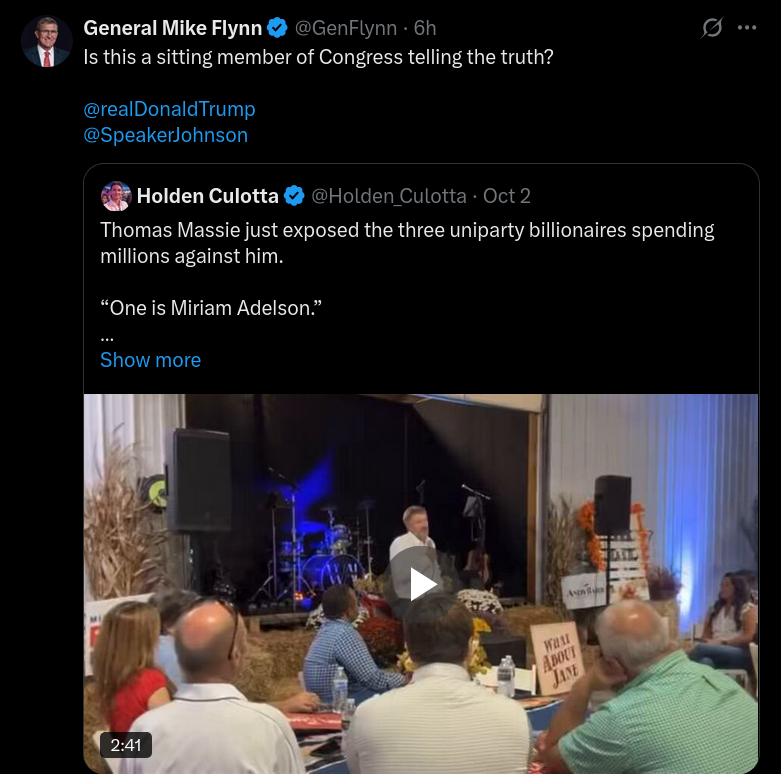Open the quoted post's Oct 2 date
The image size is (781, 774).
point(507,196)
